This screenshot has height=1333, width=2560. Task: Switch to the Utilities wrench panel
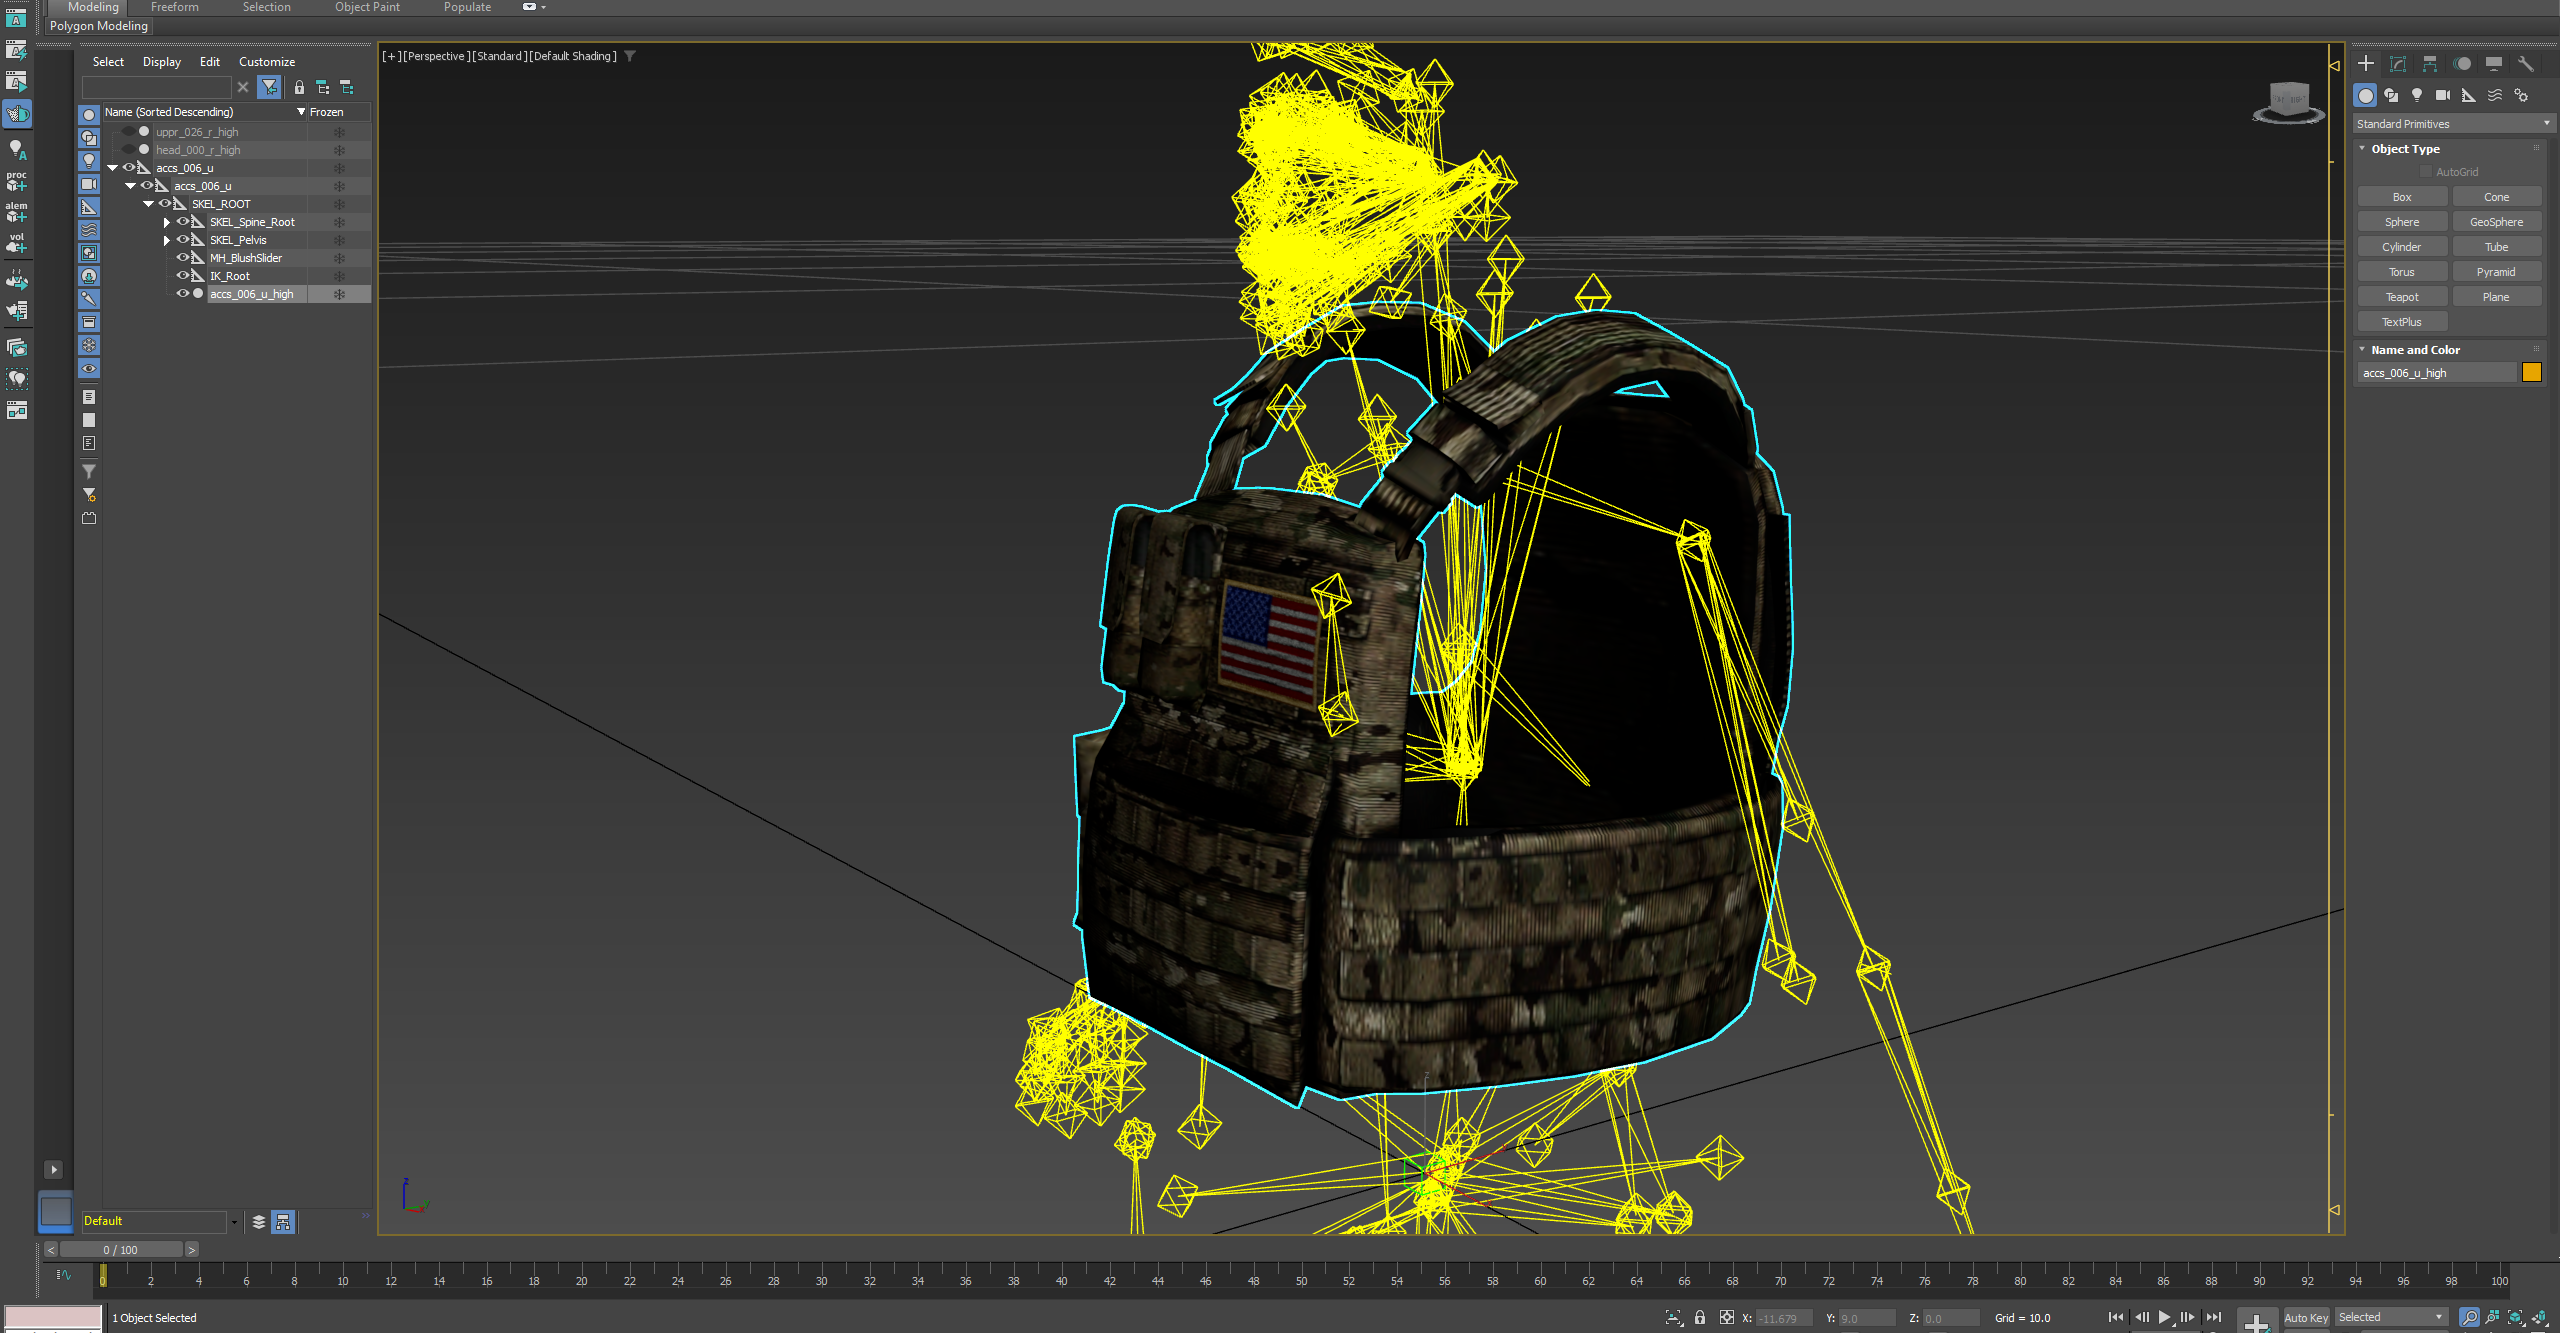pyautogui.click(x=2525, y=64)
